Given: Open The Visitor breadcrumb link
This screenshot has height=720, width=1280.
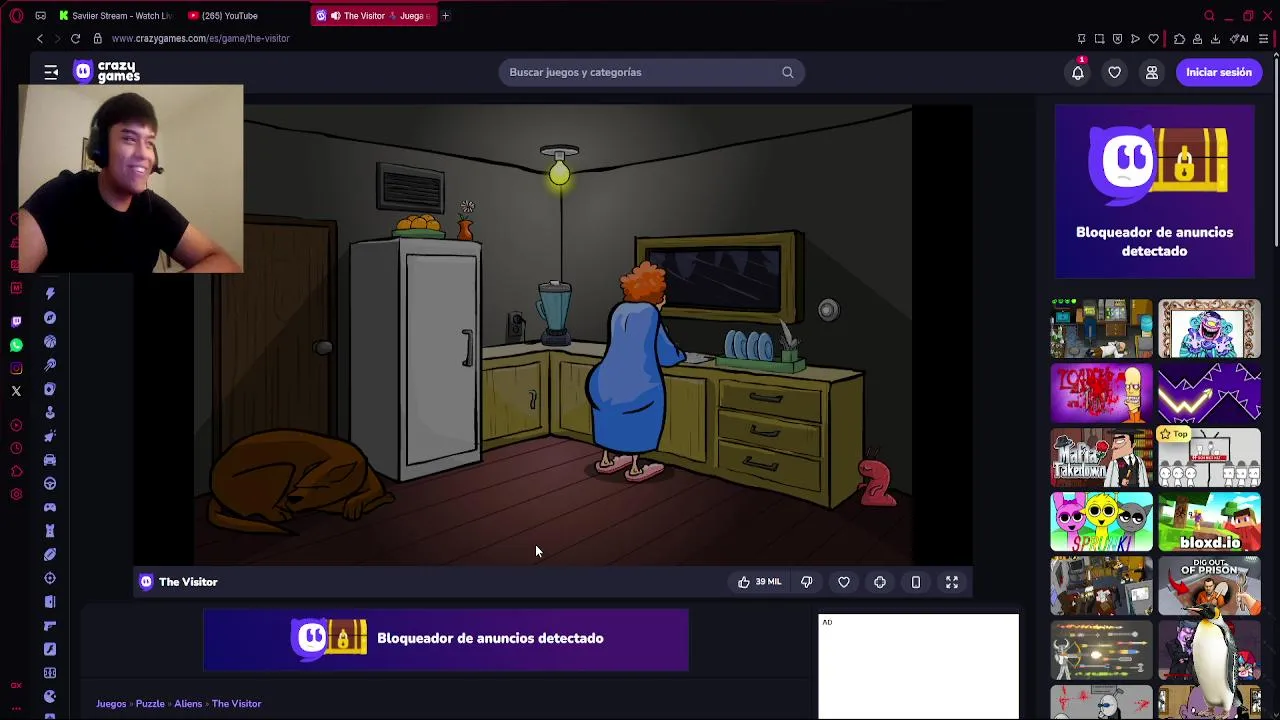Looking at the screenshot, I should (236, 704).
